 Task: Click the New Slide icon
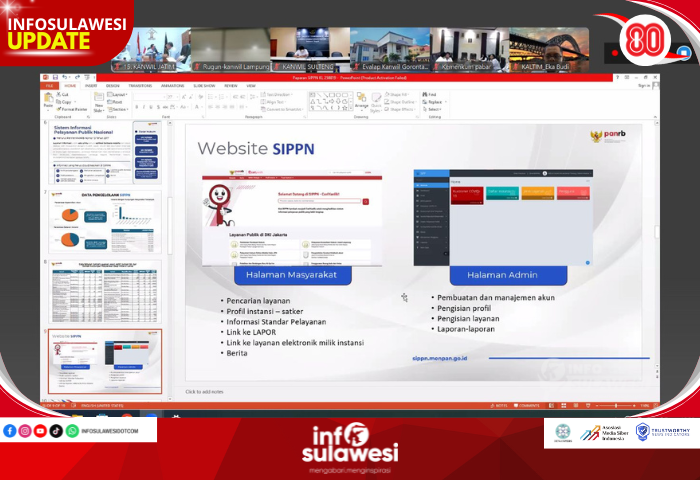click(x=98, y=102)
